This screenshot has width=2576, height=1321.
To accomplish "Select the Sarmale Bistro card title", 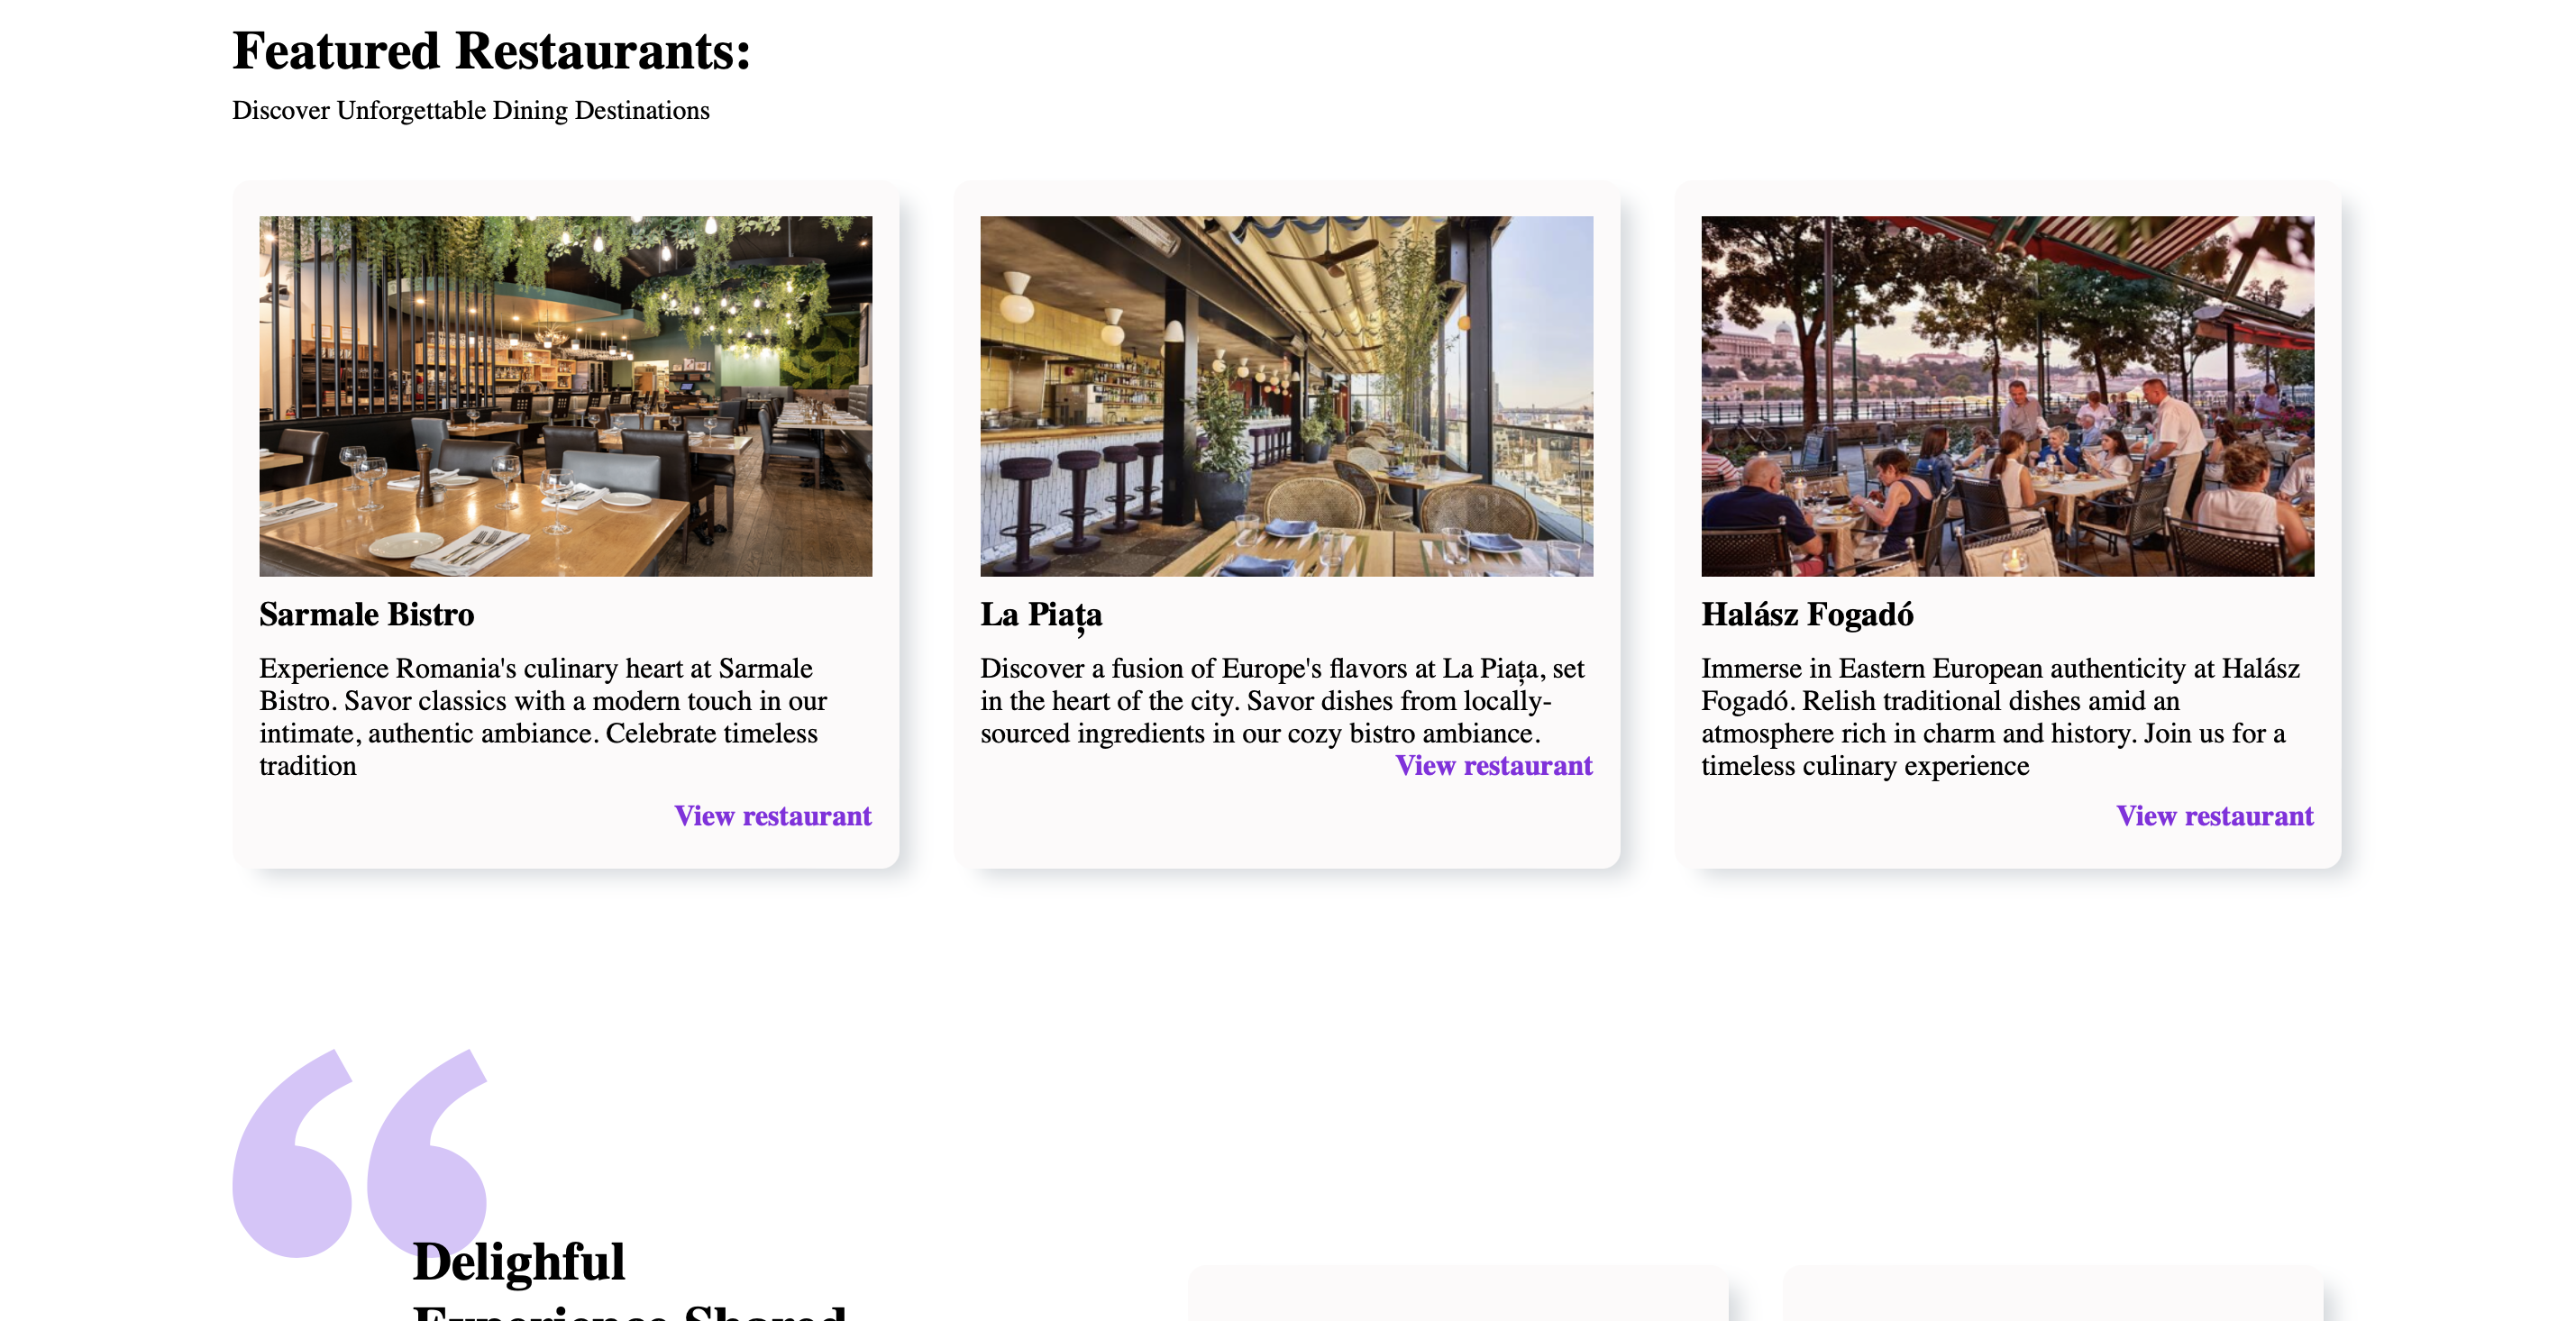I will [x=366, y=614].
